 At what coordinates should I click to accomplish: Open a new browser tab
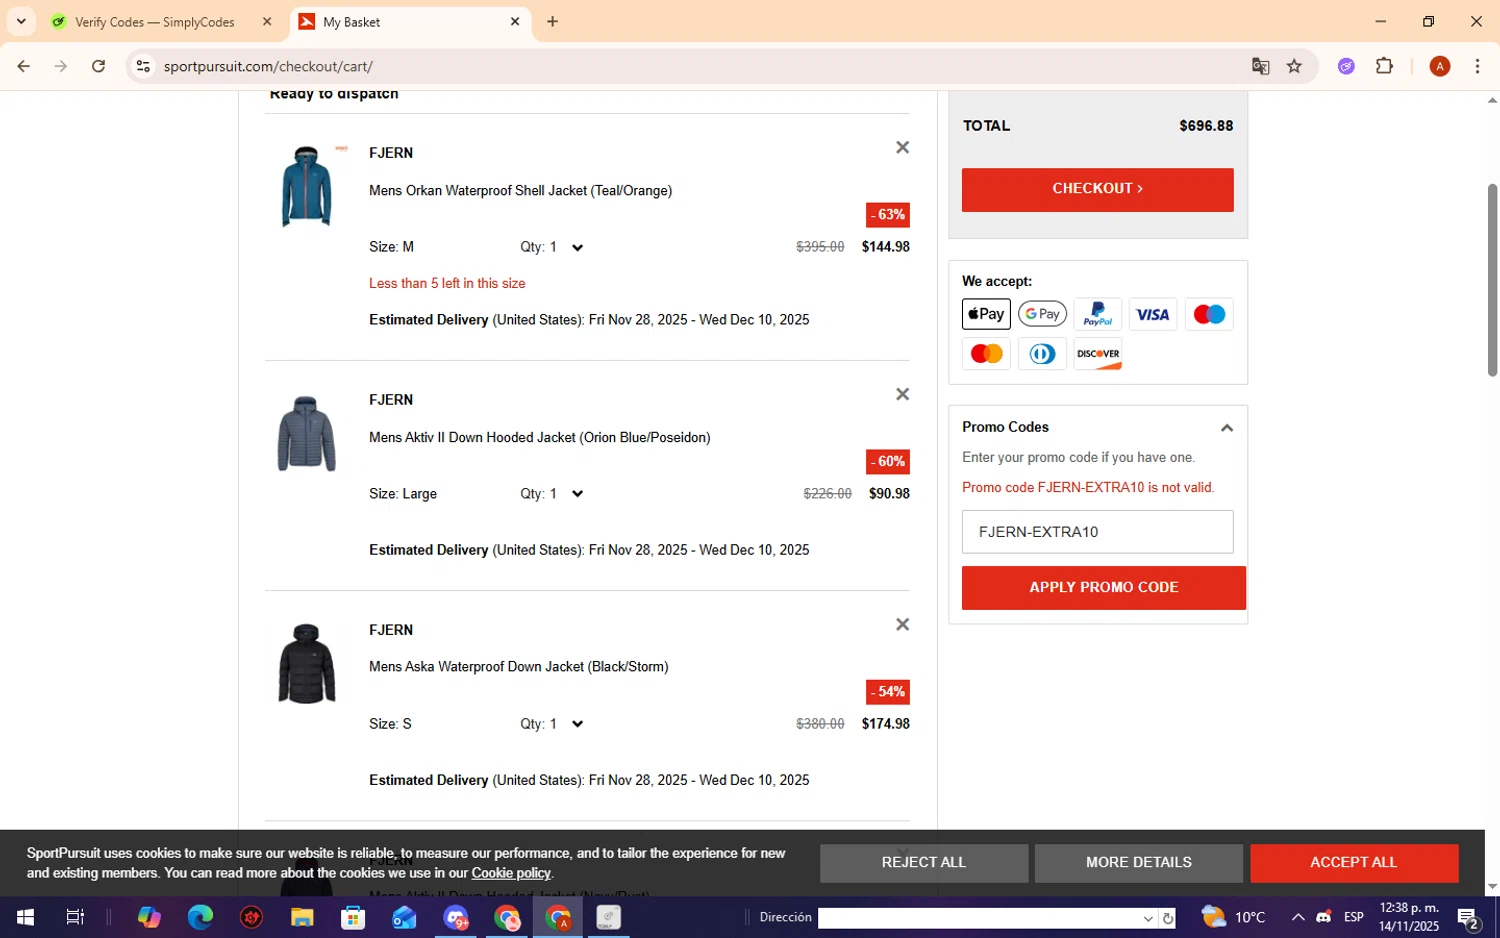tap(552, 21)
